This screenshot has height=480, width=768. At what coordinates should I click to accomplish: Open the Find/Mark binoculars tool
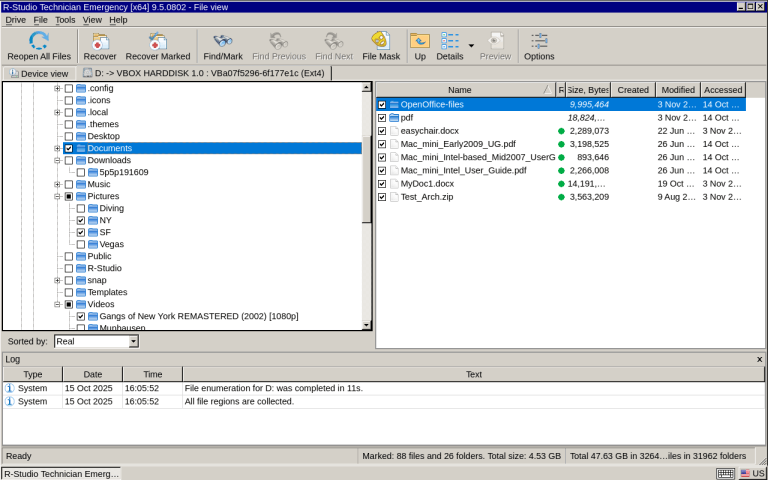[x=223, y=41]
